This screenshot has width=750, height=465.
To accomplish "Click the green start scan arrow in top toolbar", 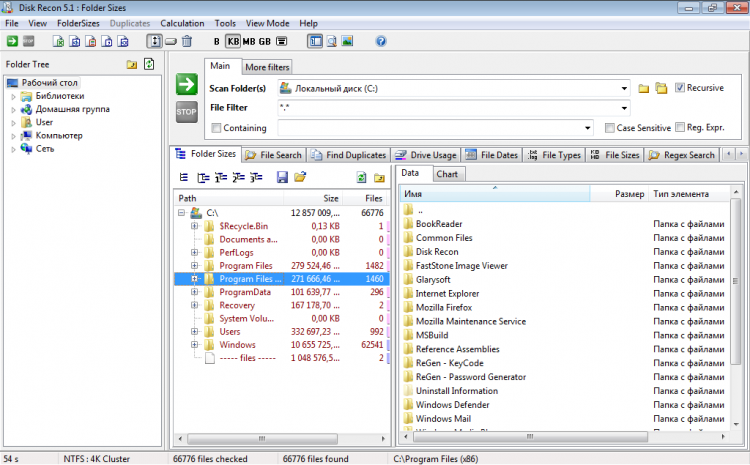I will point(12,41).
